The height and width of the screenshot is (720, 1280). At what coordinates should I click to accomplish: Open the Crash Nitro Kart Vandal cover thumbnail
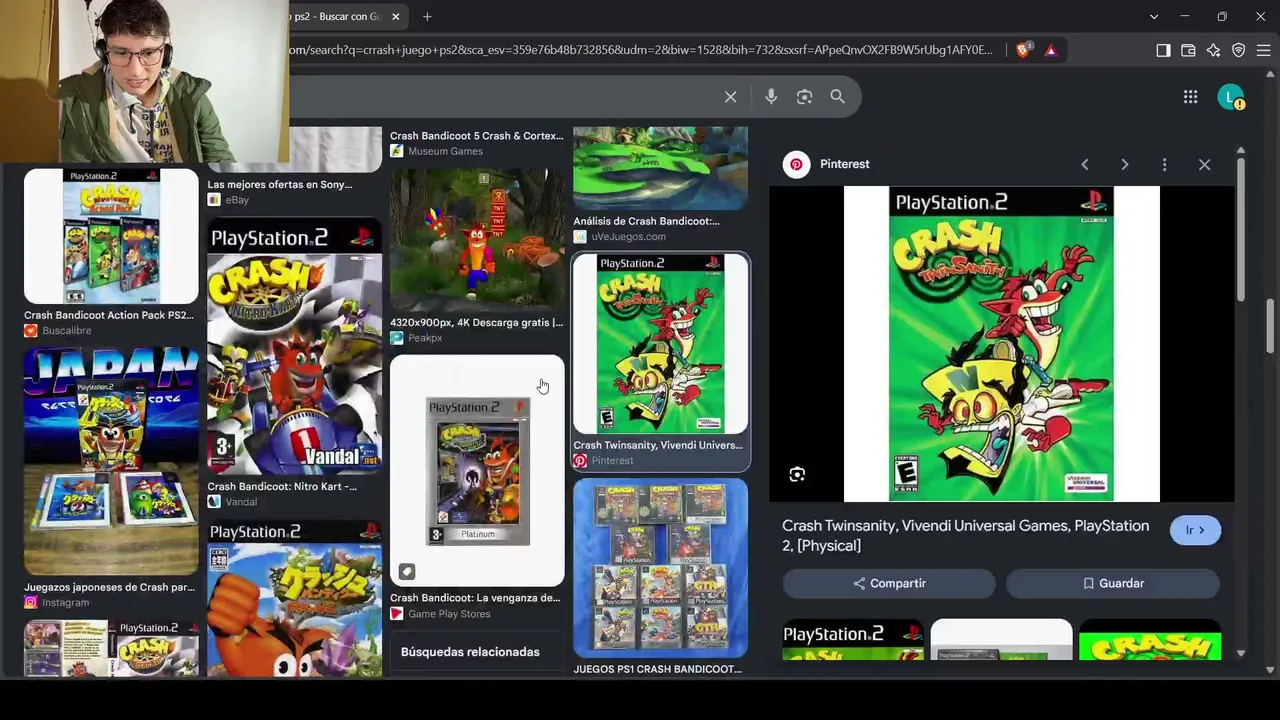[294, 347]
